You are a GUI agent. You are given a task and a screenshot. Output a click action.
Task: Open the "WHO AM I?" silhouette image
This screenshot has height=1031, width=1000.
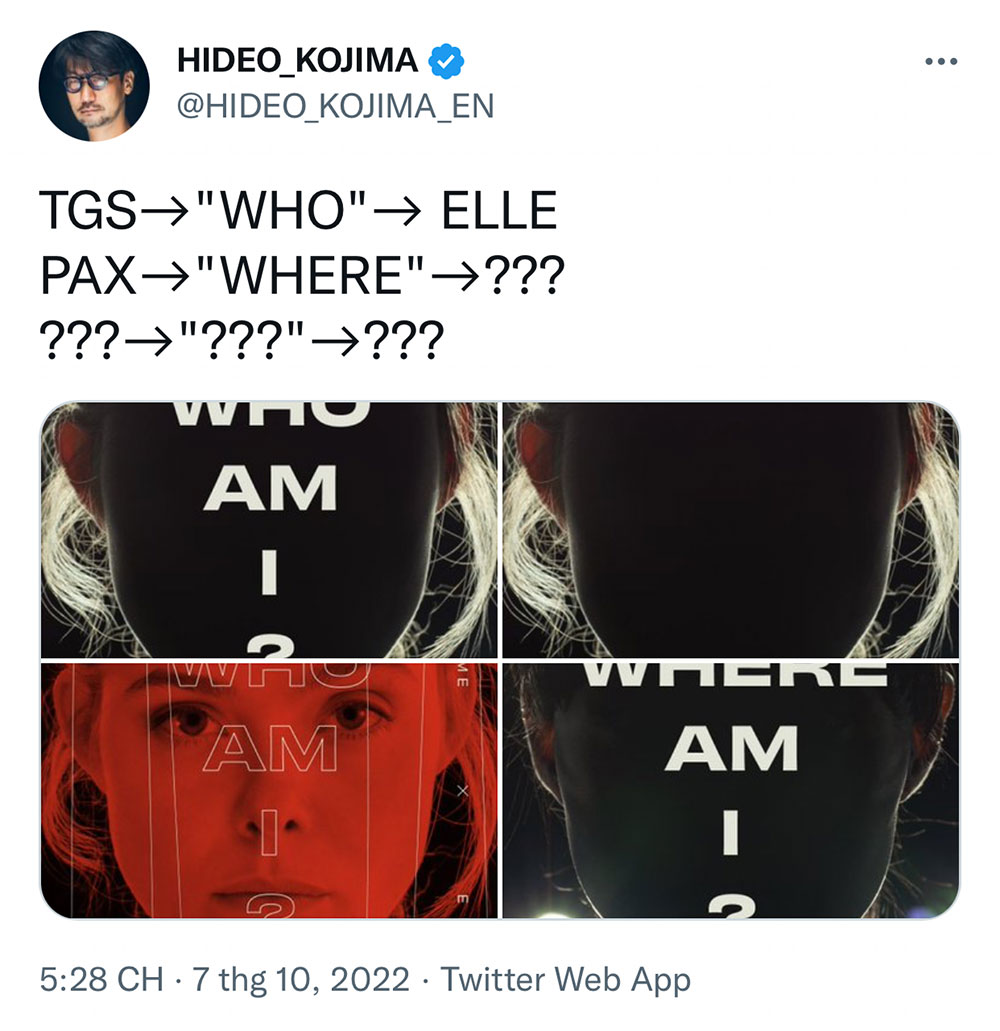point(269,529)
